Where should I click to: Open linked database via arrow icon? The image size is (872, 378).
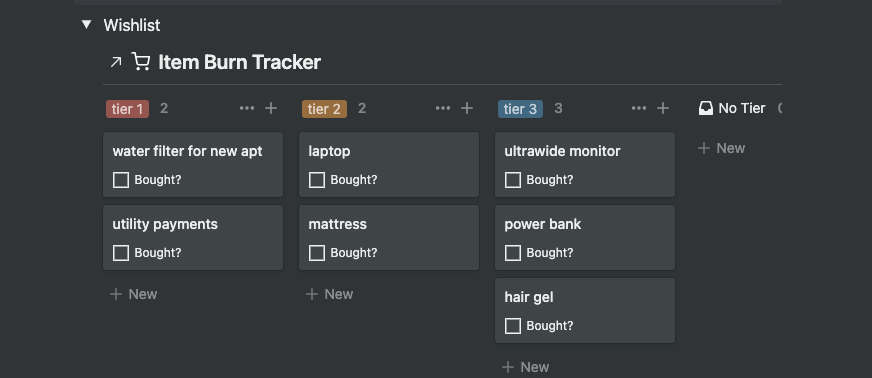click(116, 62)
